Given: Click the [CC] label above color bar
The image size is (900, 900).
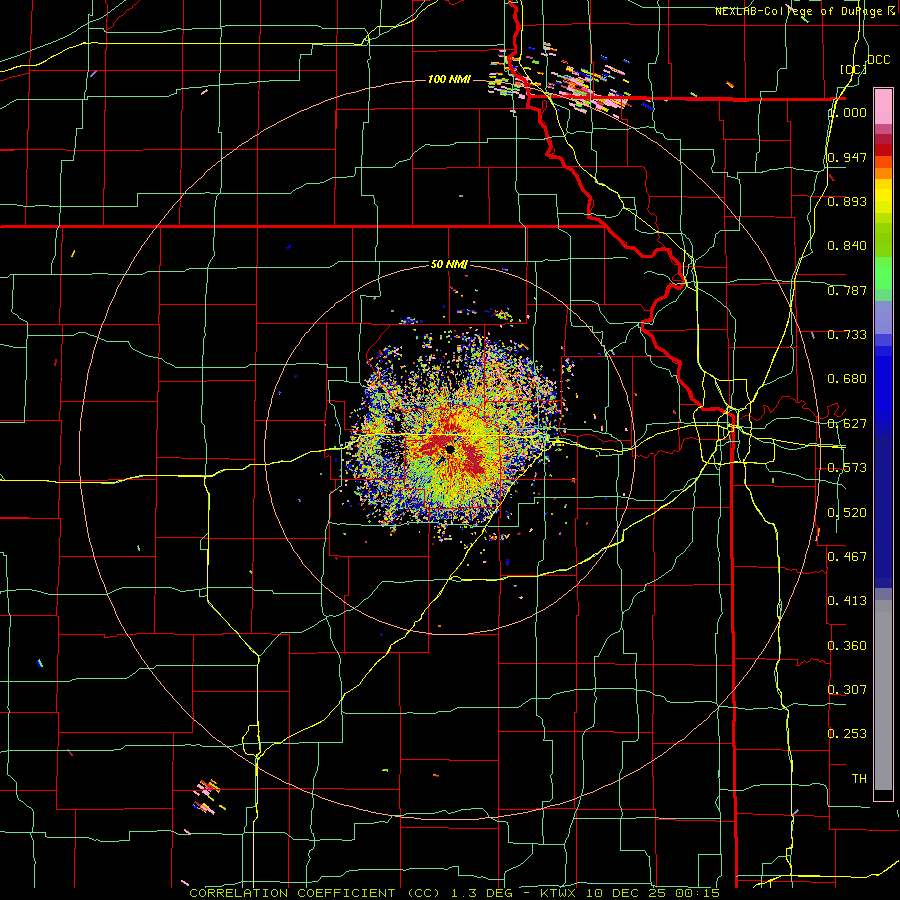Looking at the screenshot, I should (x=854, y=69).
